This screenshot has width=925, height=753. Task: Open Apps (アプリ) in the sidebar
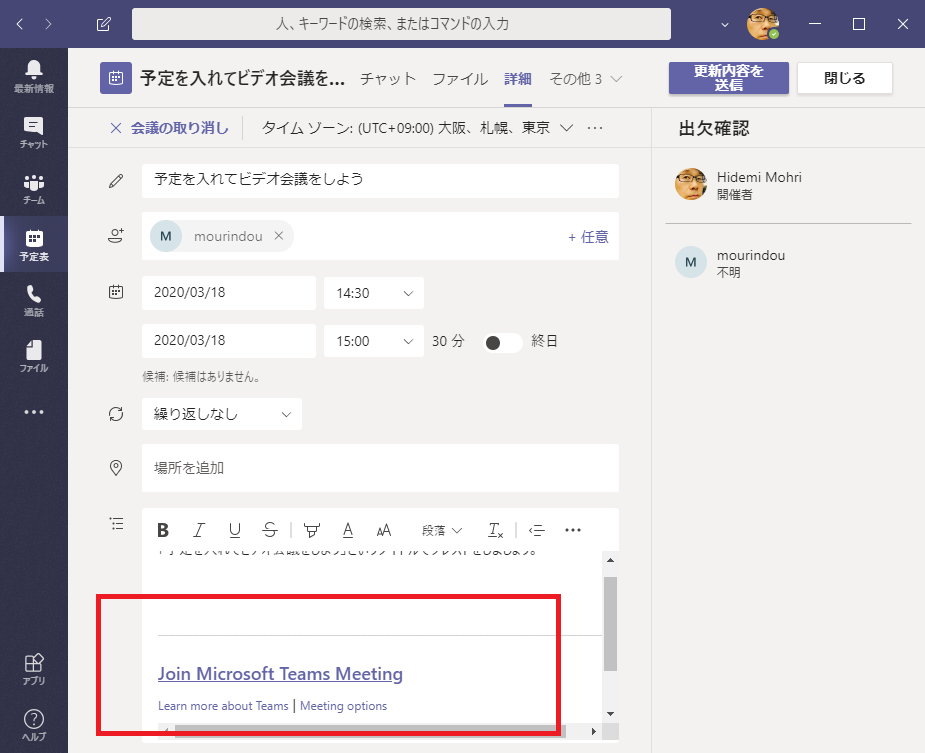[34, 668]
